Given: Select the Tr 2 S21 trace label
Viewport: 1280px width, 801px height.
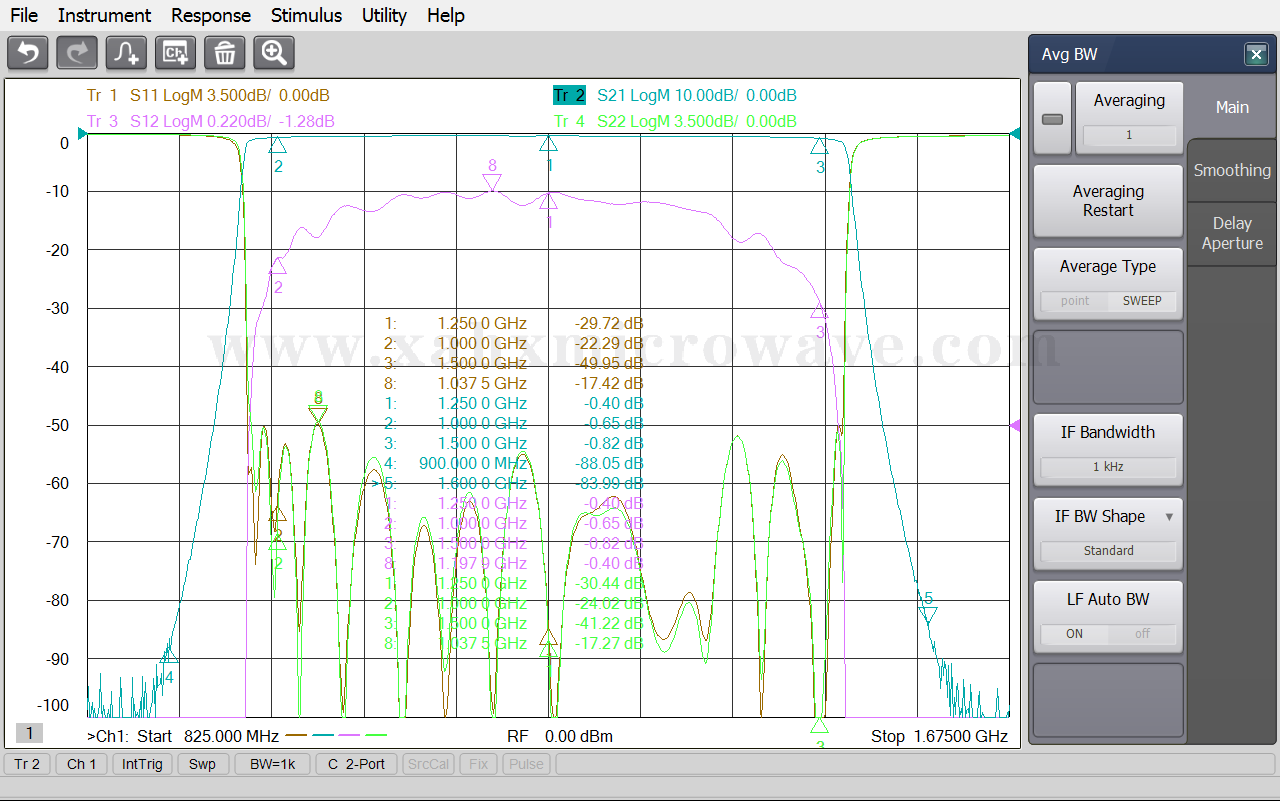Looking at the screenshot, I should pyautogui.click(x=569, y=96).
